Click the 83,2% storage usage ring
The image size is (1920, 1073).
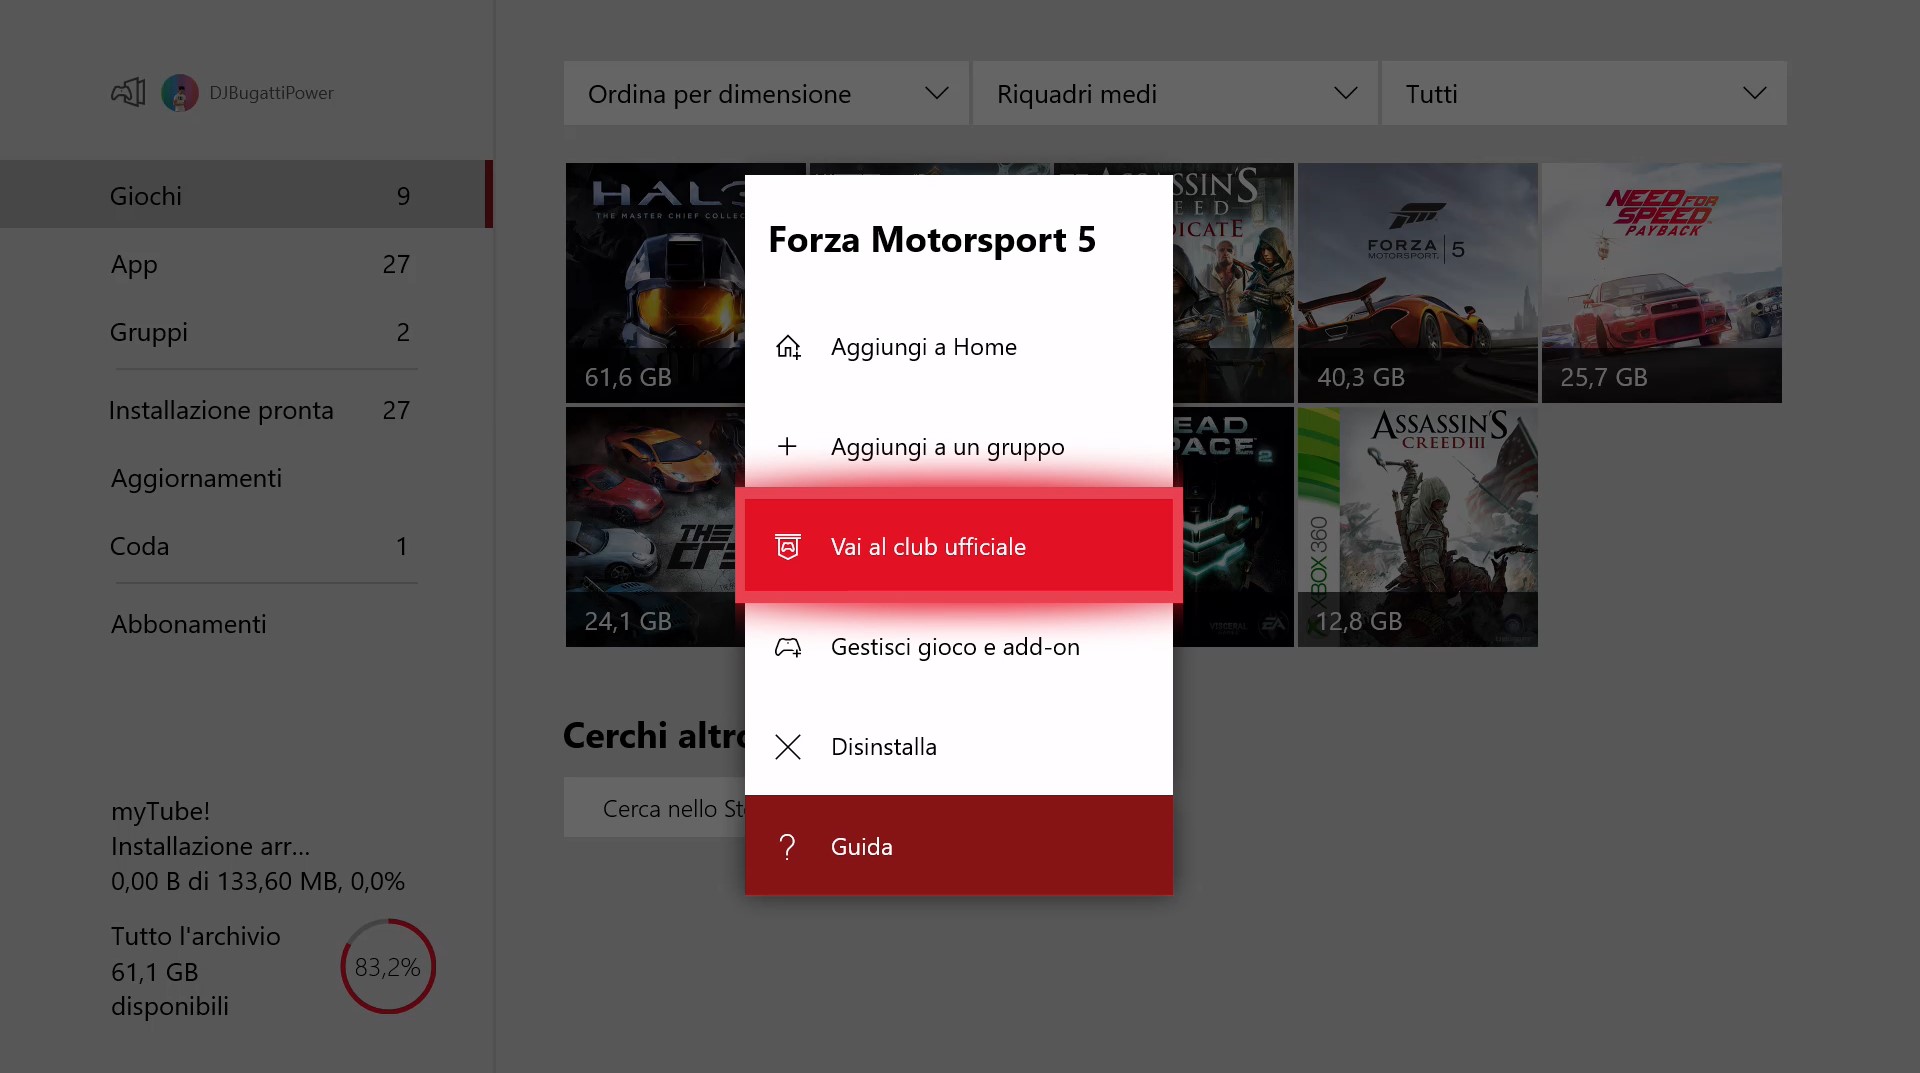point(388,967)
